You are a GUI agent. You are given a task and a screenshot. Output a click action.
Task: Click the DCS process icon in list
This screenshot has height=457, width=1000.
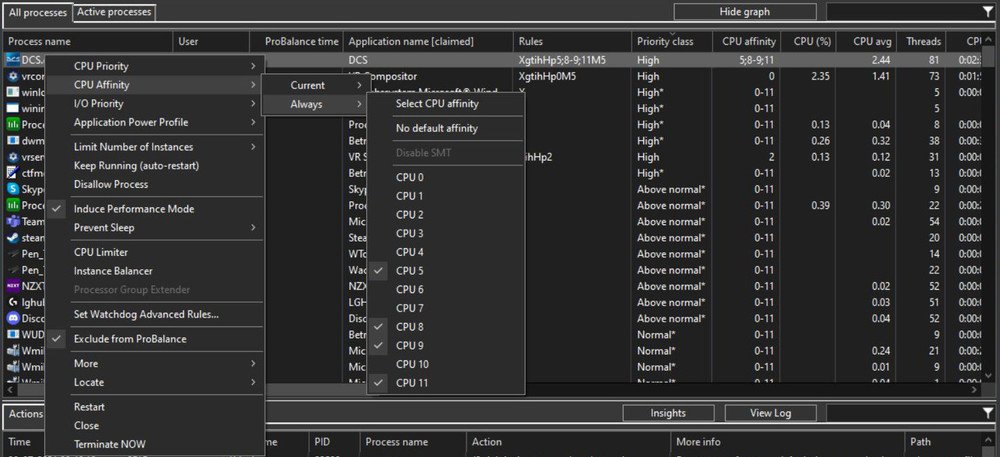[13, 60]
